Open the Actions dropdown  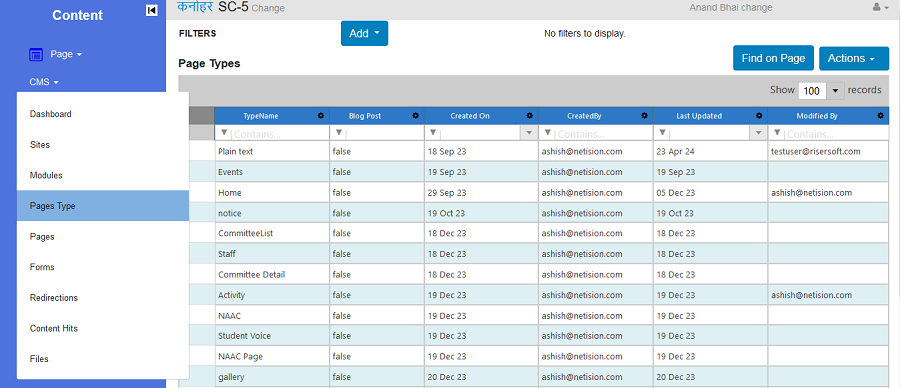pyautogui.click(x=854, y=58)
